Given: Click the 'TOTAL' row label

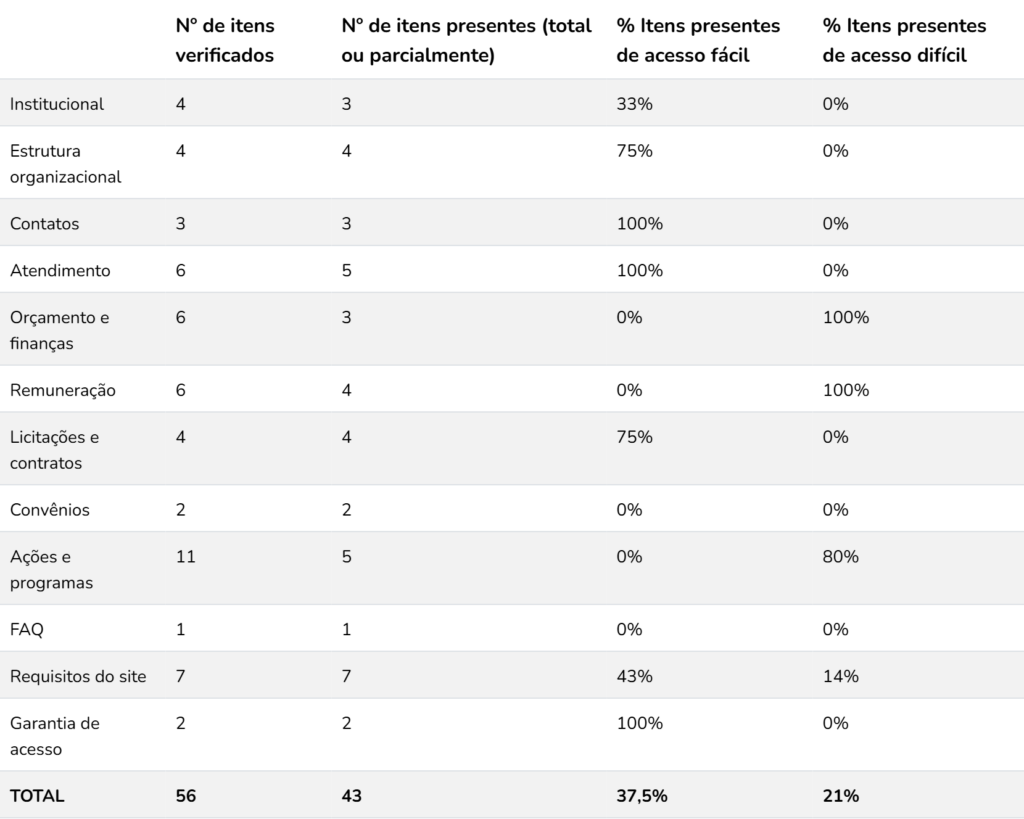Looking at the screenshot, I should point(37,796).
